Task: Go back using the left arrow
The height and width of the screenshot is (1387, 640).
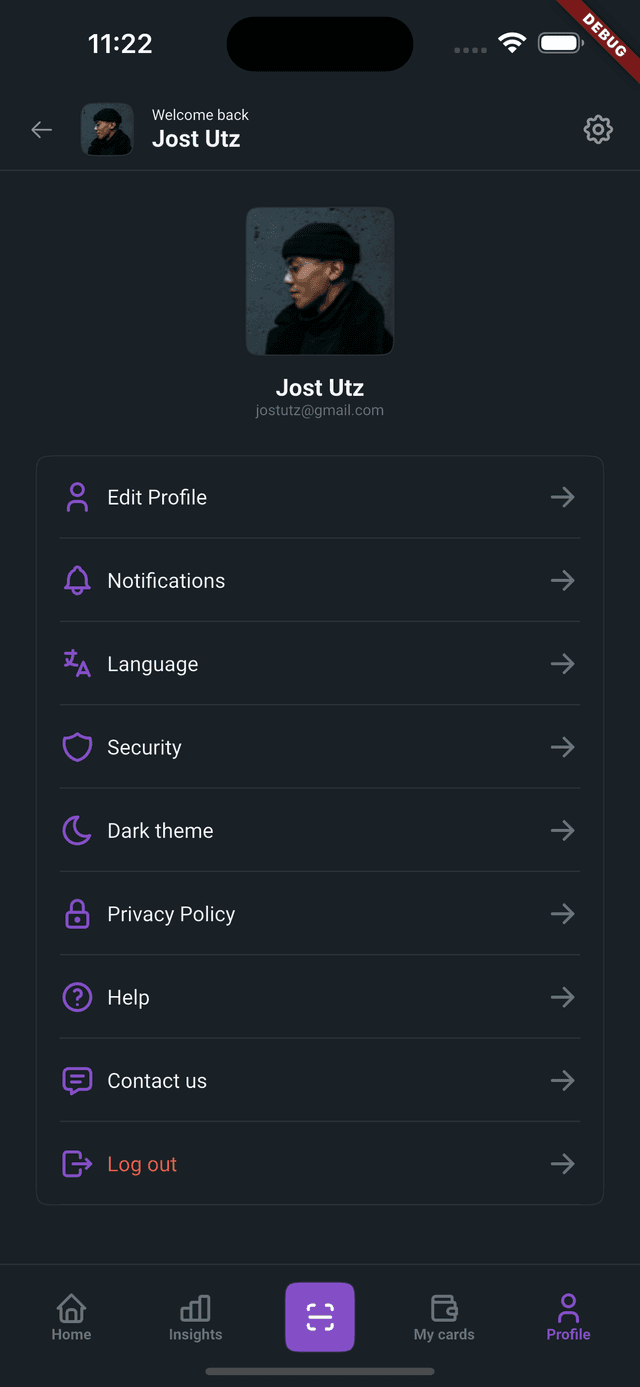Action: click(x=41, y=129)
